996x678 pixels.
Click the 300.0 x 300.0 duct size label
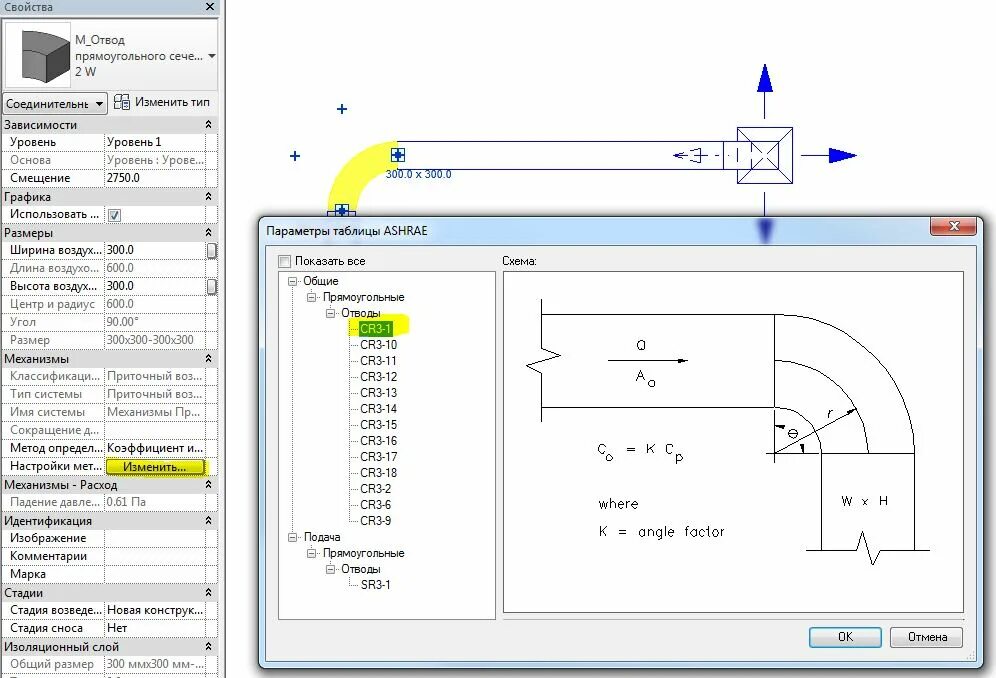point(419,174)
